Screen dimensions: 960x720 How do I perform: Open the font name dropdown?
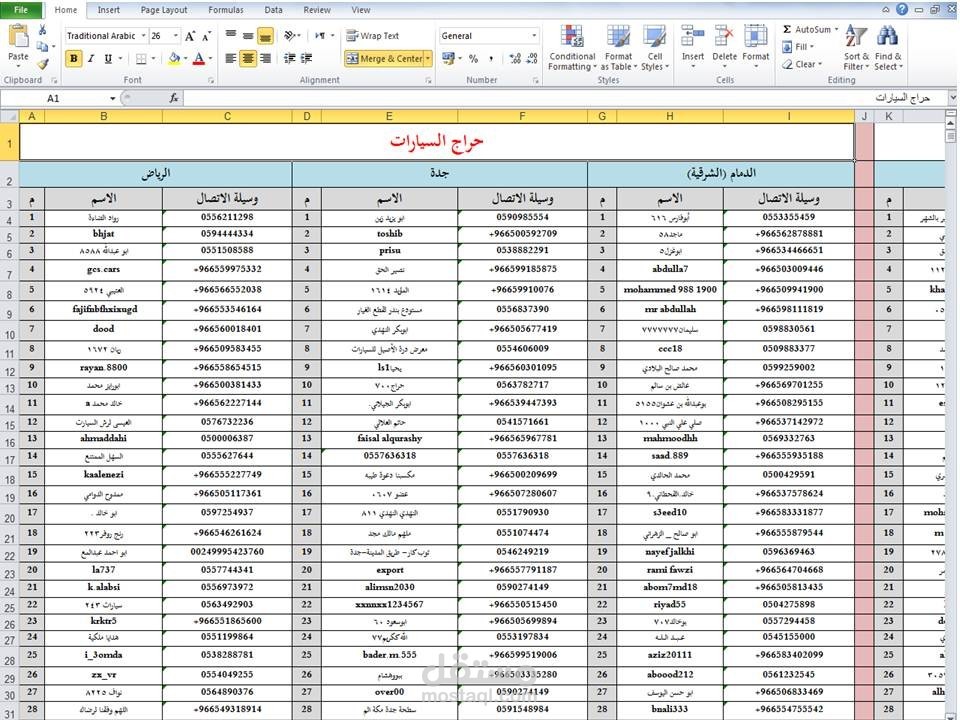pos(143,36)
